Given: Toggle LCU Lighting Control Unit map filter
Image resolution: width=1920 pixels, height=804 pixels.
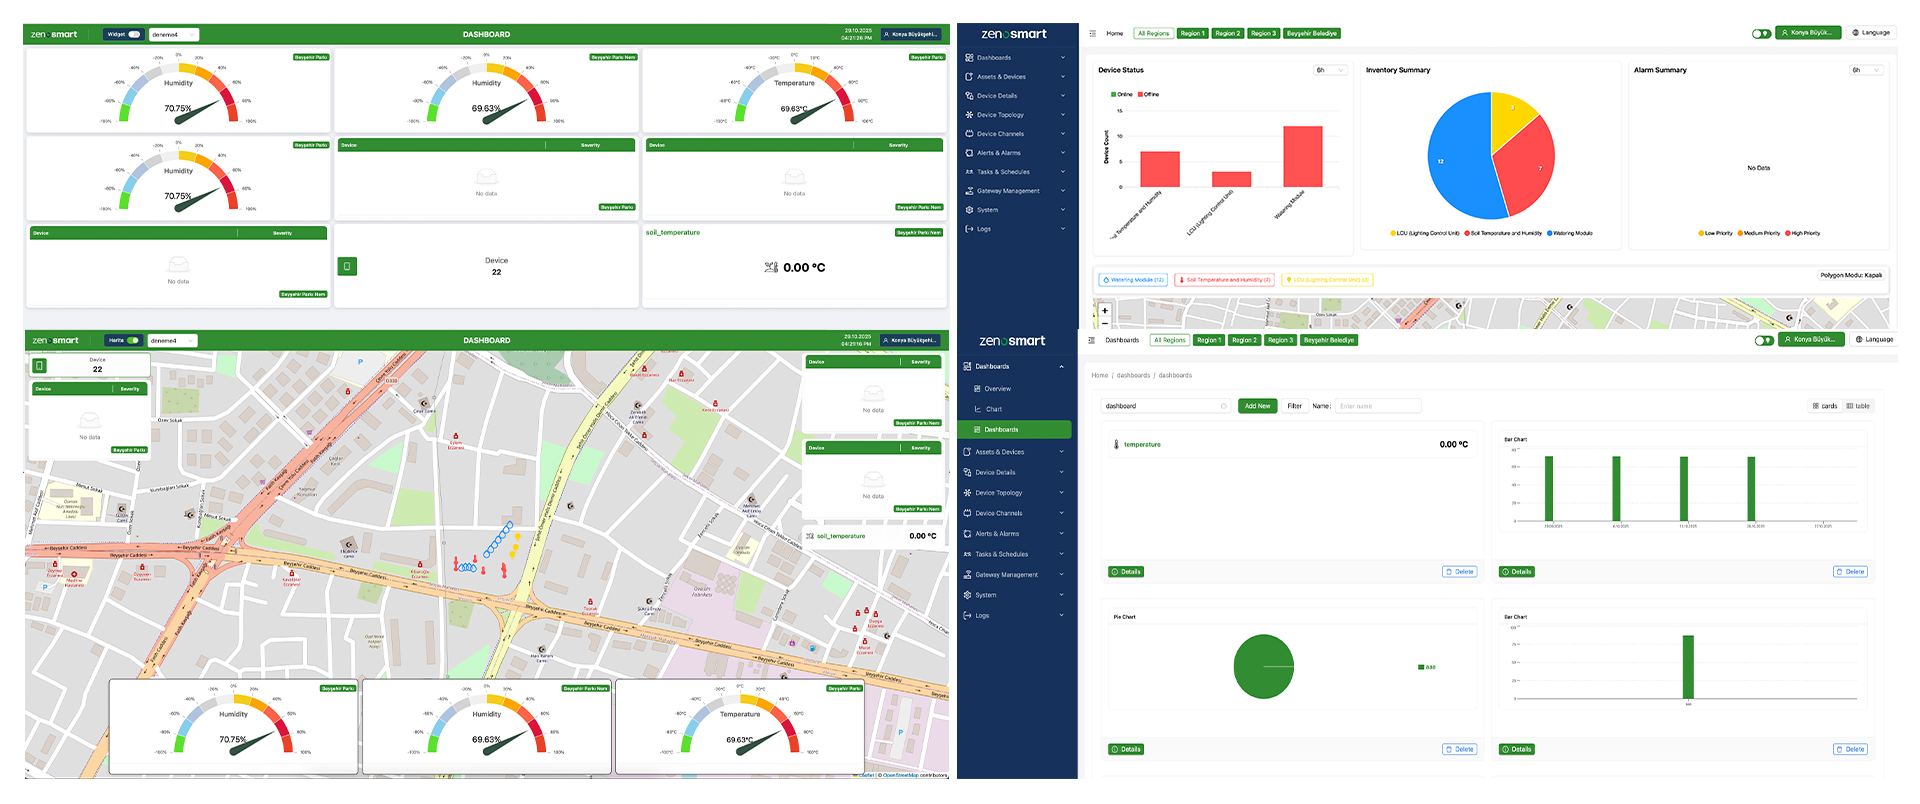Looking at the screenshot, I should click(x=1327, y=280).
